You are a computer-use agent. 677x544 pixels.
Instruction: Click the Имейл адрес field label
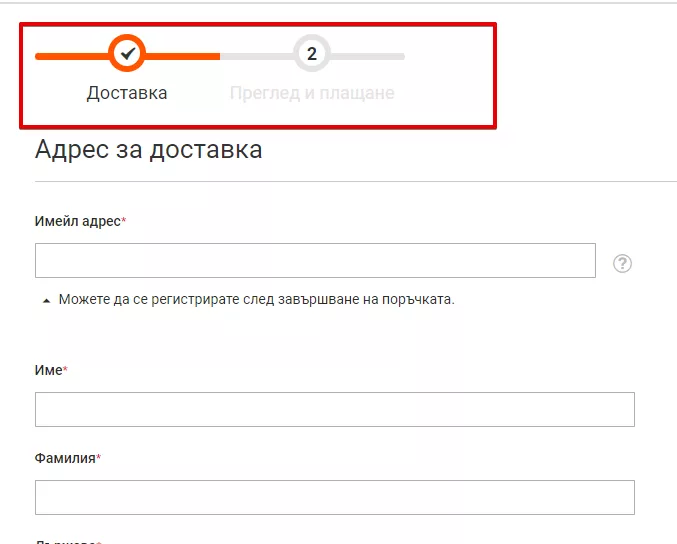(x=80, y=221)
